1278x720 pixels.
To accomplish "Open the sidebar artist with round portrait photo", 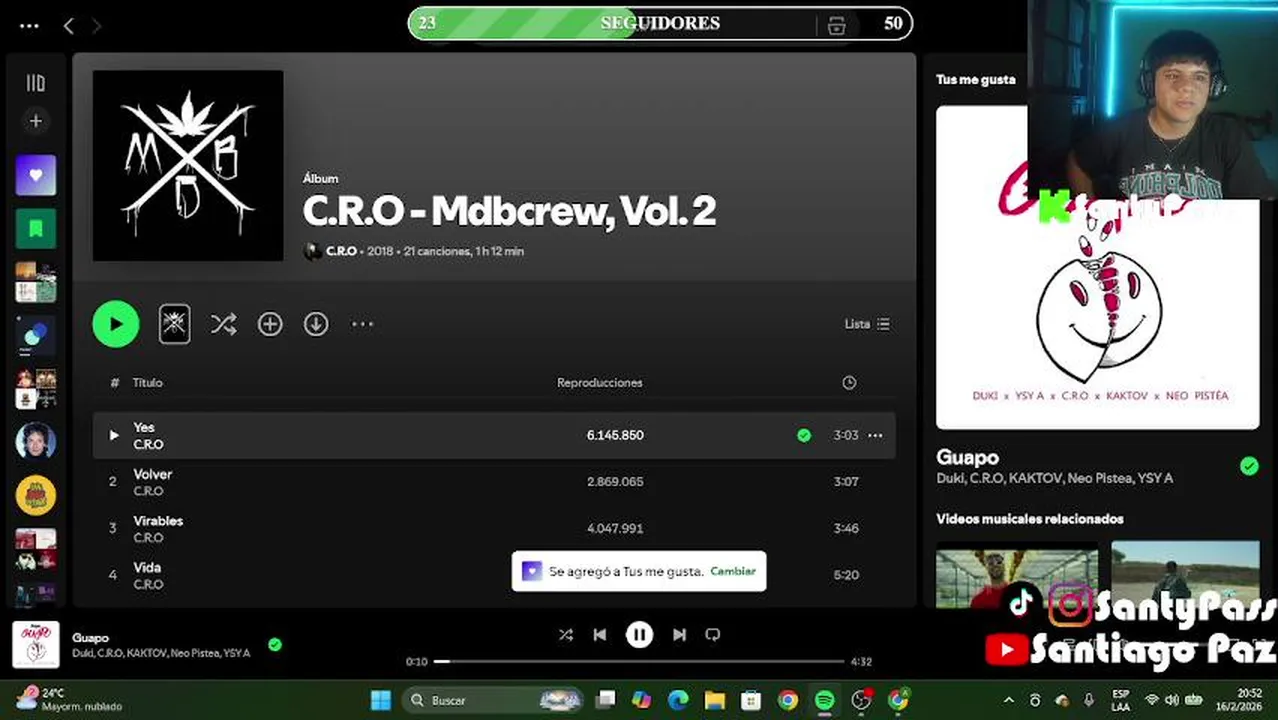I will [x=36, y=441].
